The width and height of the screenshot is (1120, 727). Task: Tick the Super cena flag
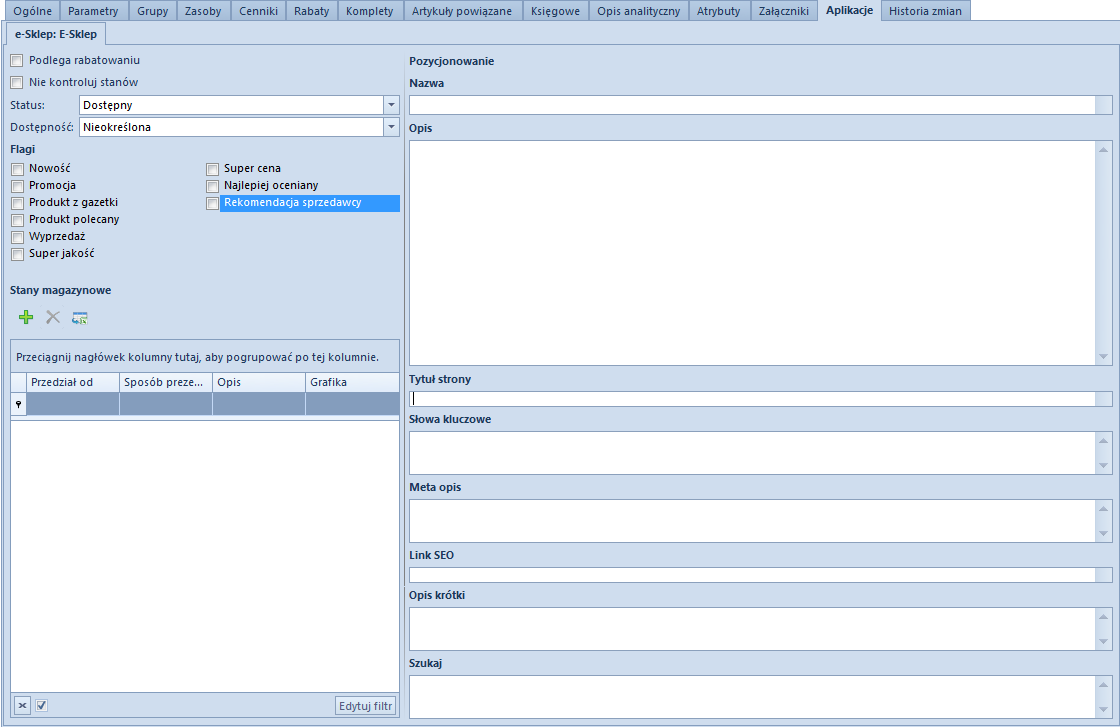pyautogui.click(x=212, y=169)
